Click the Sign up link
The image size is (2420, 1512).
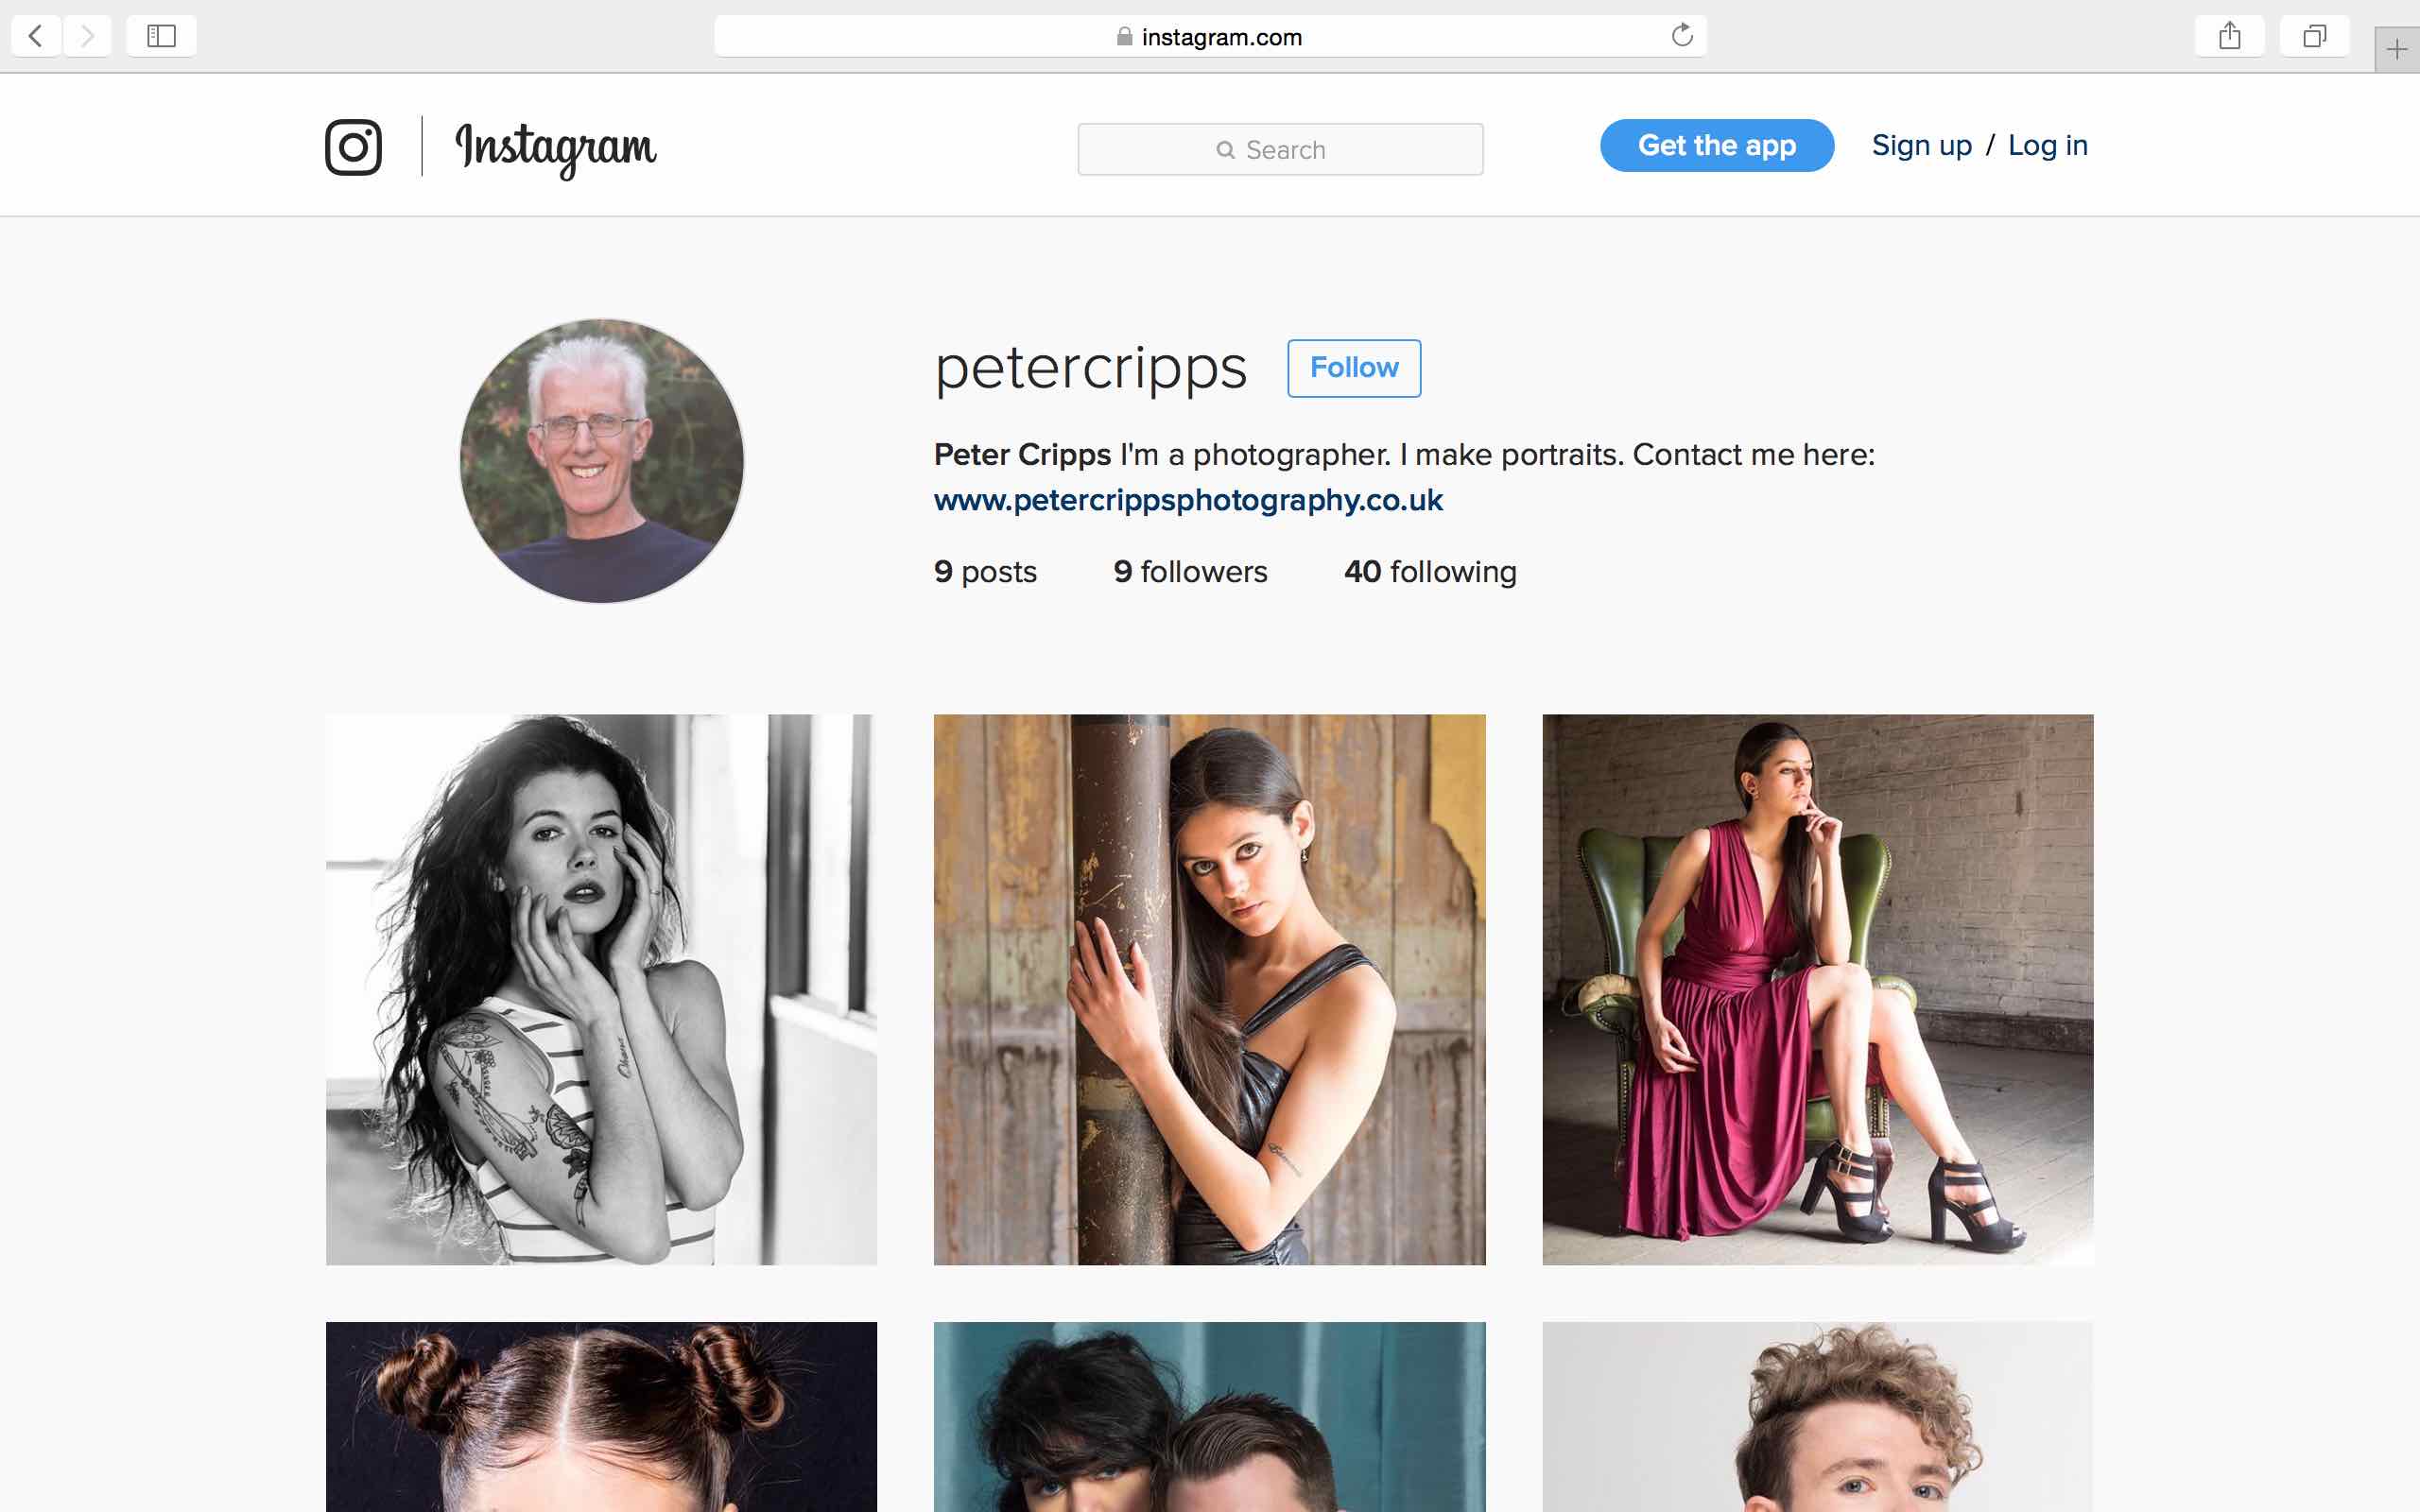1922,145
